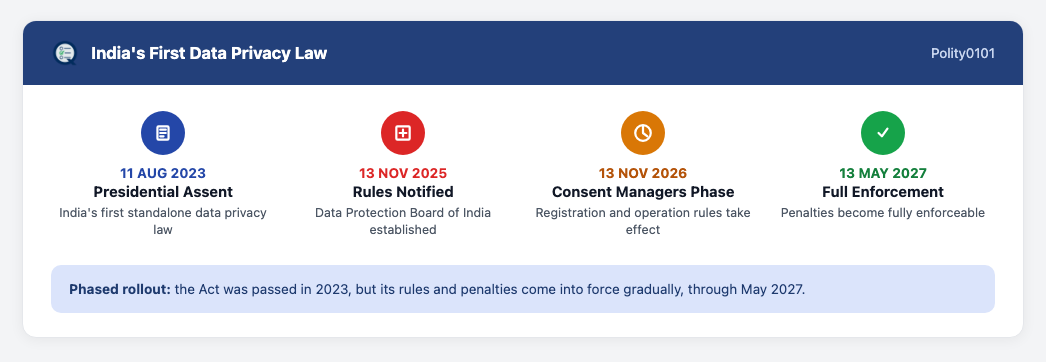Click the green checkmark Full Enforcement icon
The image size is (1046, 362).
click(883, 133)
